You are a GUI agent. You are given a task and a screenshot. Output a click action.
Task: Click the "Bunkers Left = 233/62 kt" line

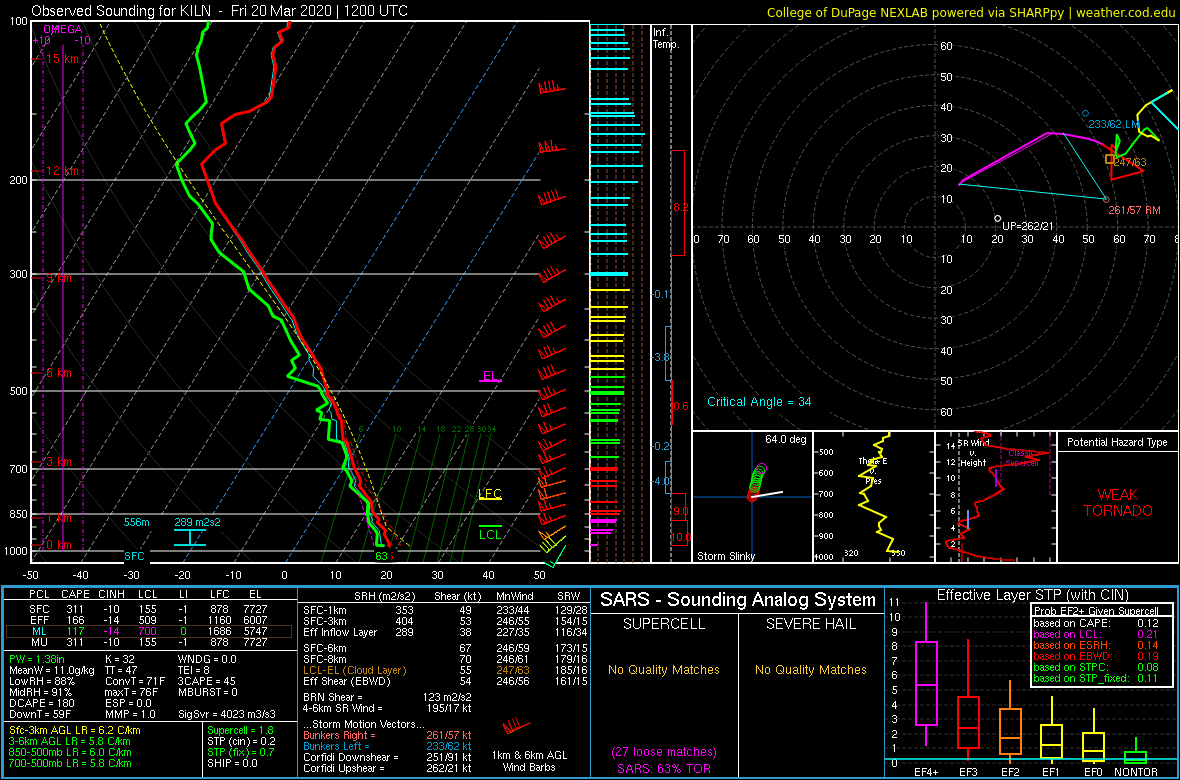(388, 747)
